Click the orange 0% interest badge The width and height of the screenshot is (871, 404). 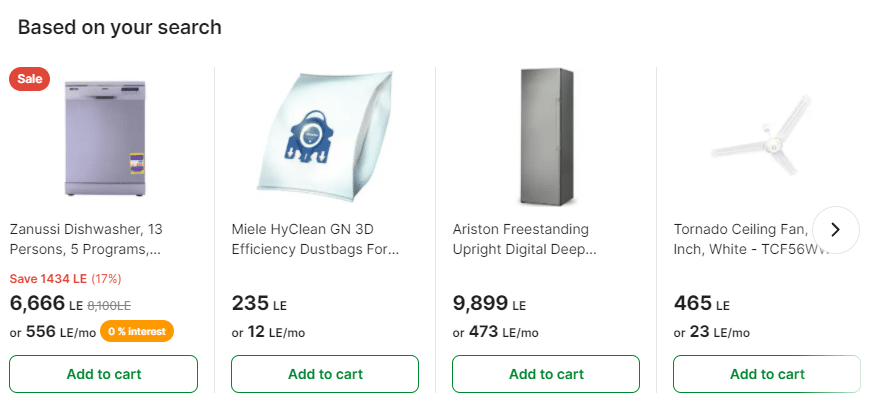pos(136,331)
